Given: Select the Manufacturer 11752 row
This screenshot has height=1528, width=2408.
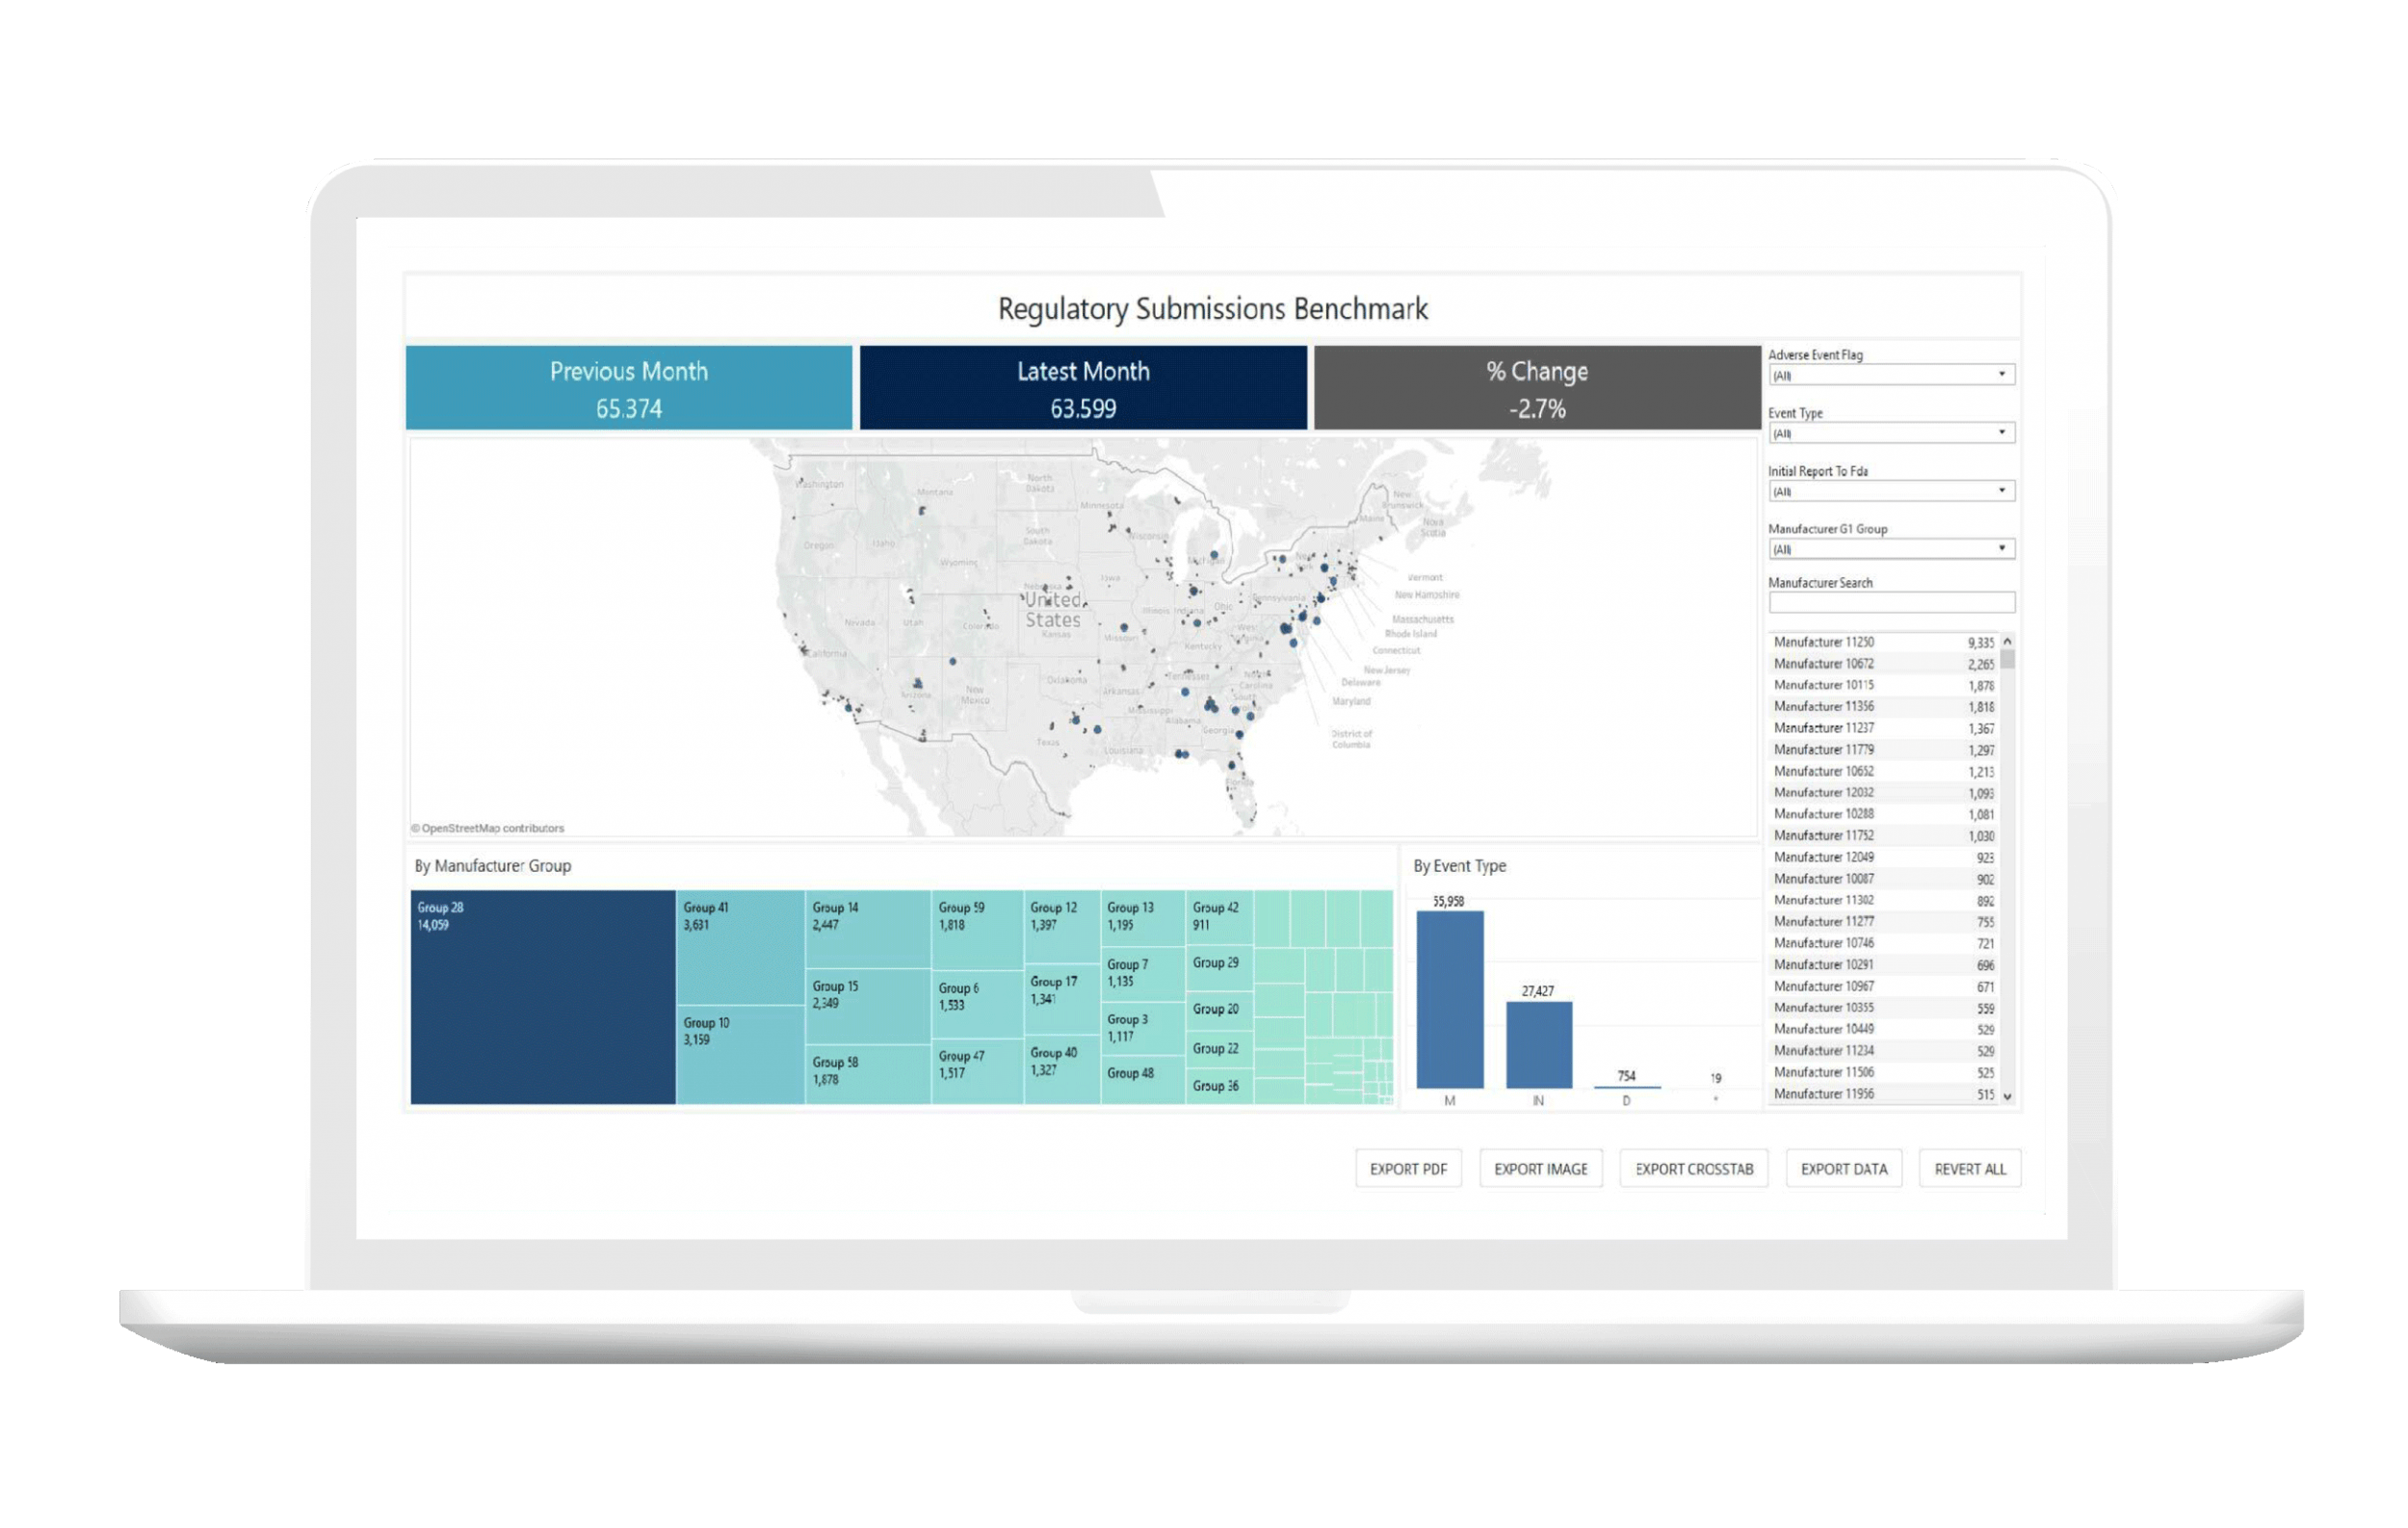Looking at the screenshot, I should point(1884,837).
